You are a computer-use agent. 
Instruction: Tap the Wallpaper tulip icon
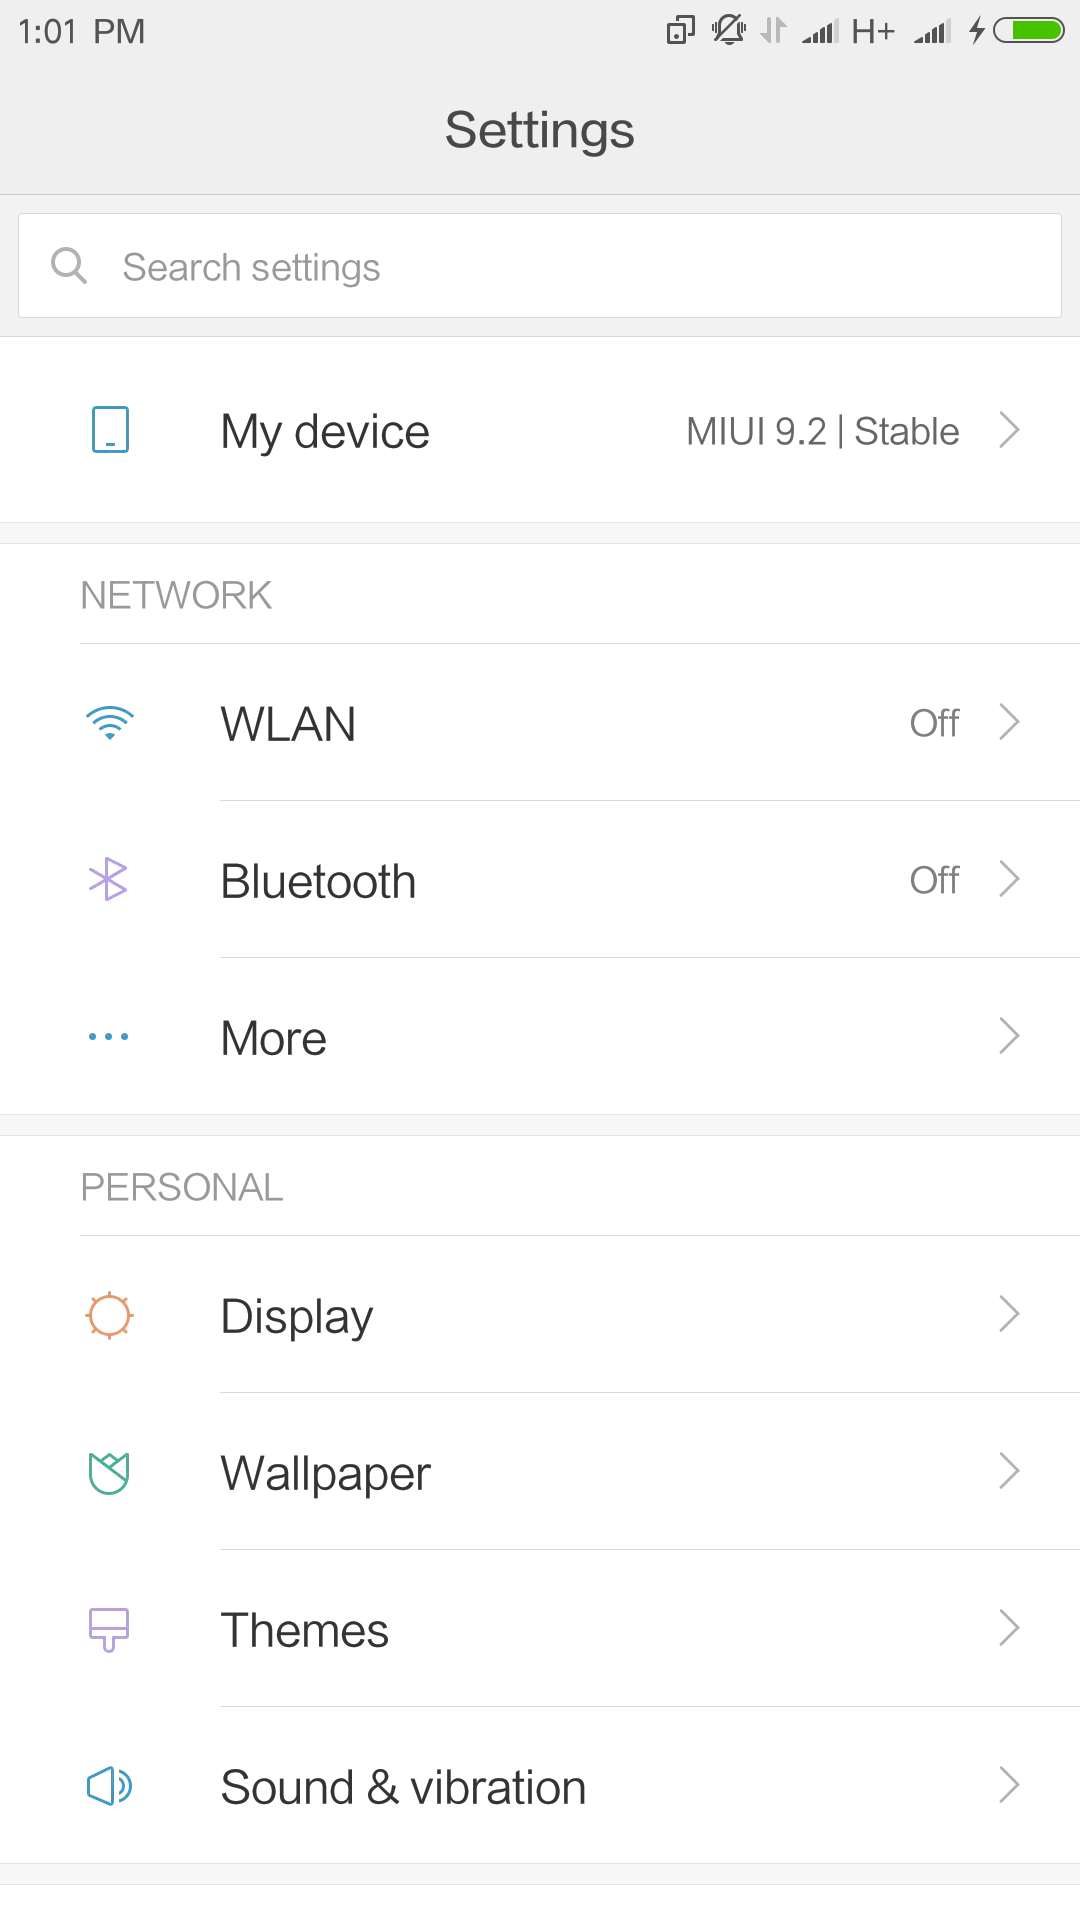(109, 1472)
